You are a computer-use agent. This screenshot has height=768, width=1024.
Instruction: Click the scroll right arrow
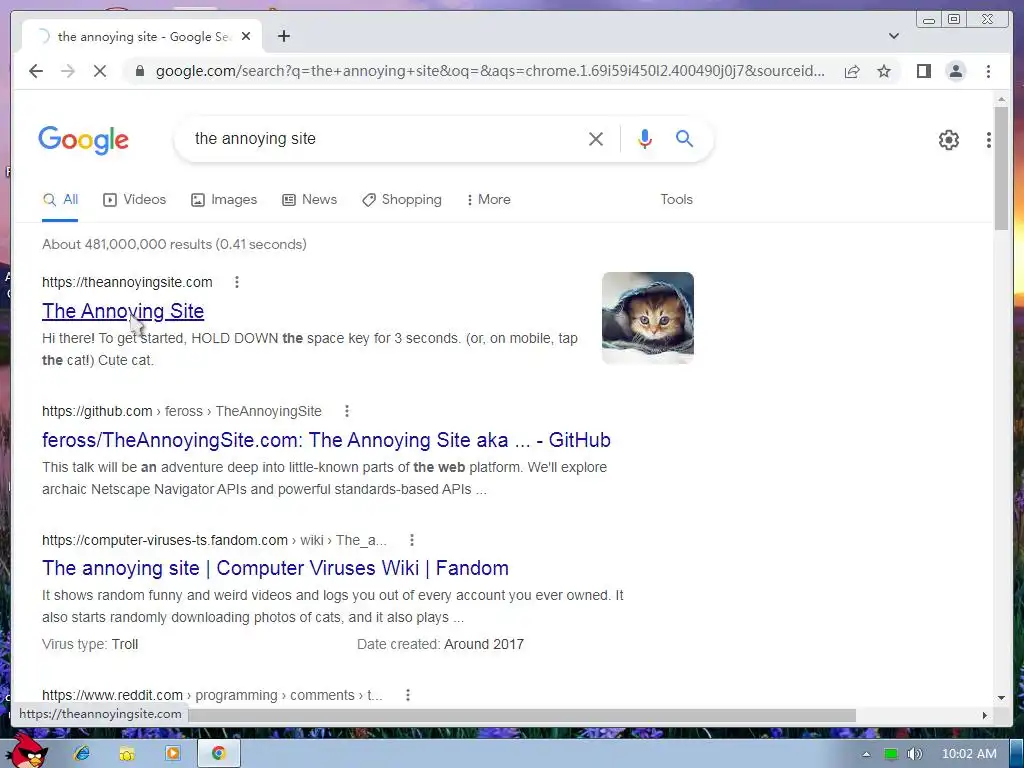pyautogui.click(x=985, y=715)
